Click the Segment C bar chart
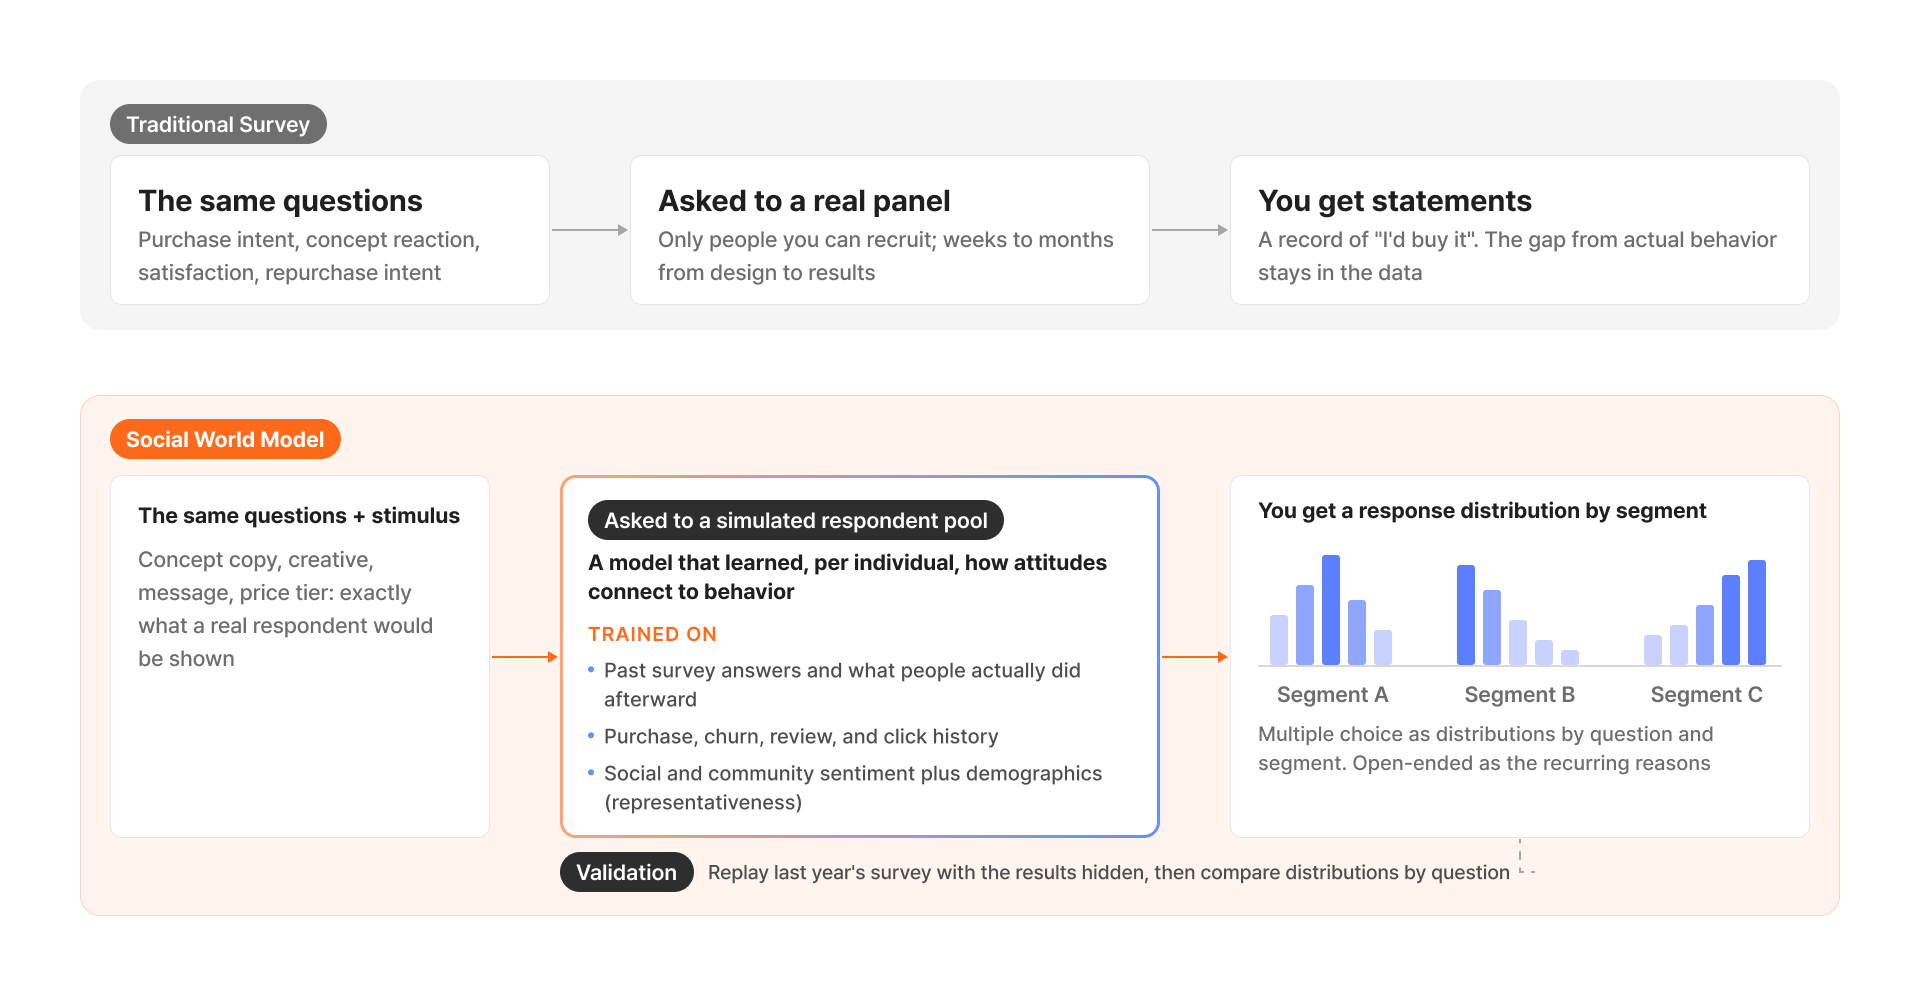This screenshot has width=1920, height=996. tap(1705, 612)
